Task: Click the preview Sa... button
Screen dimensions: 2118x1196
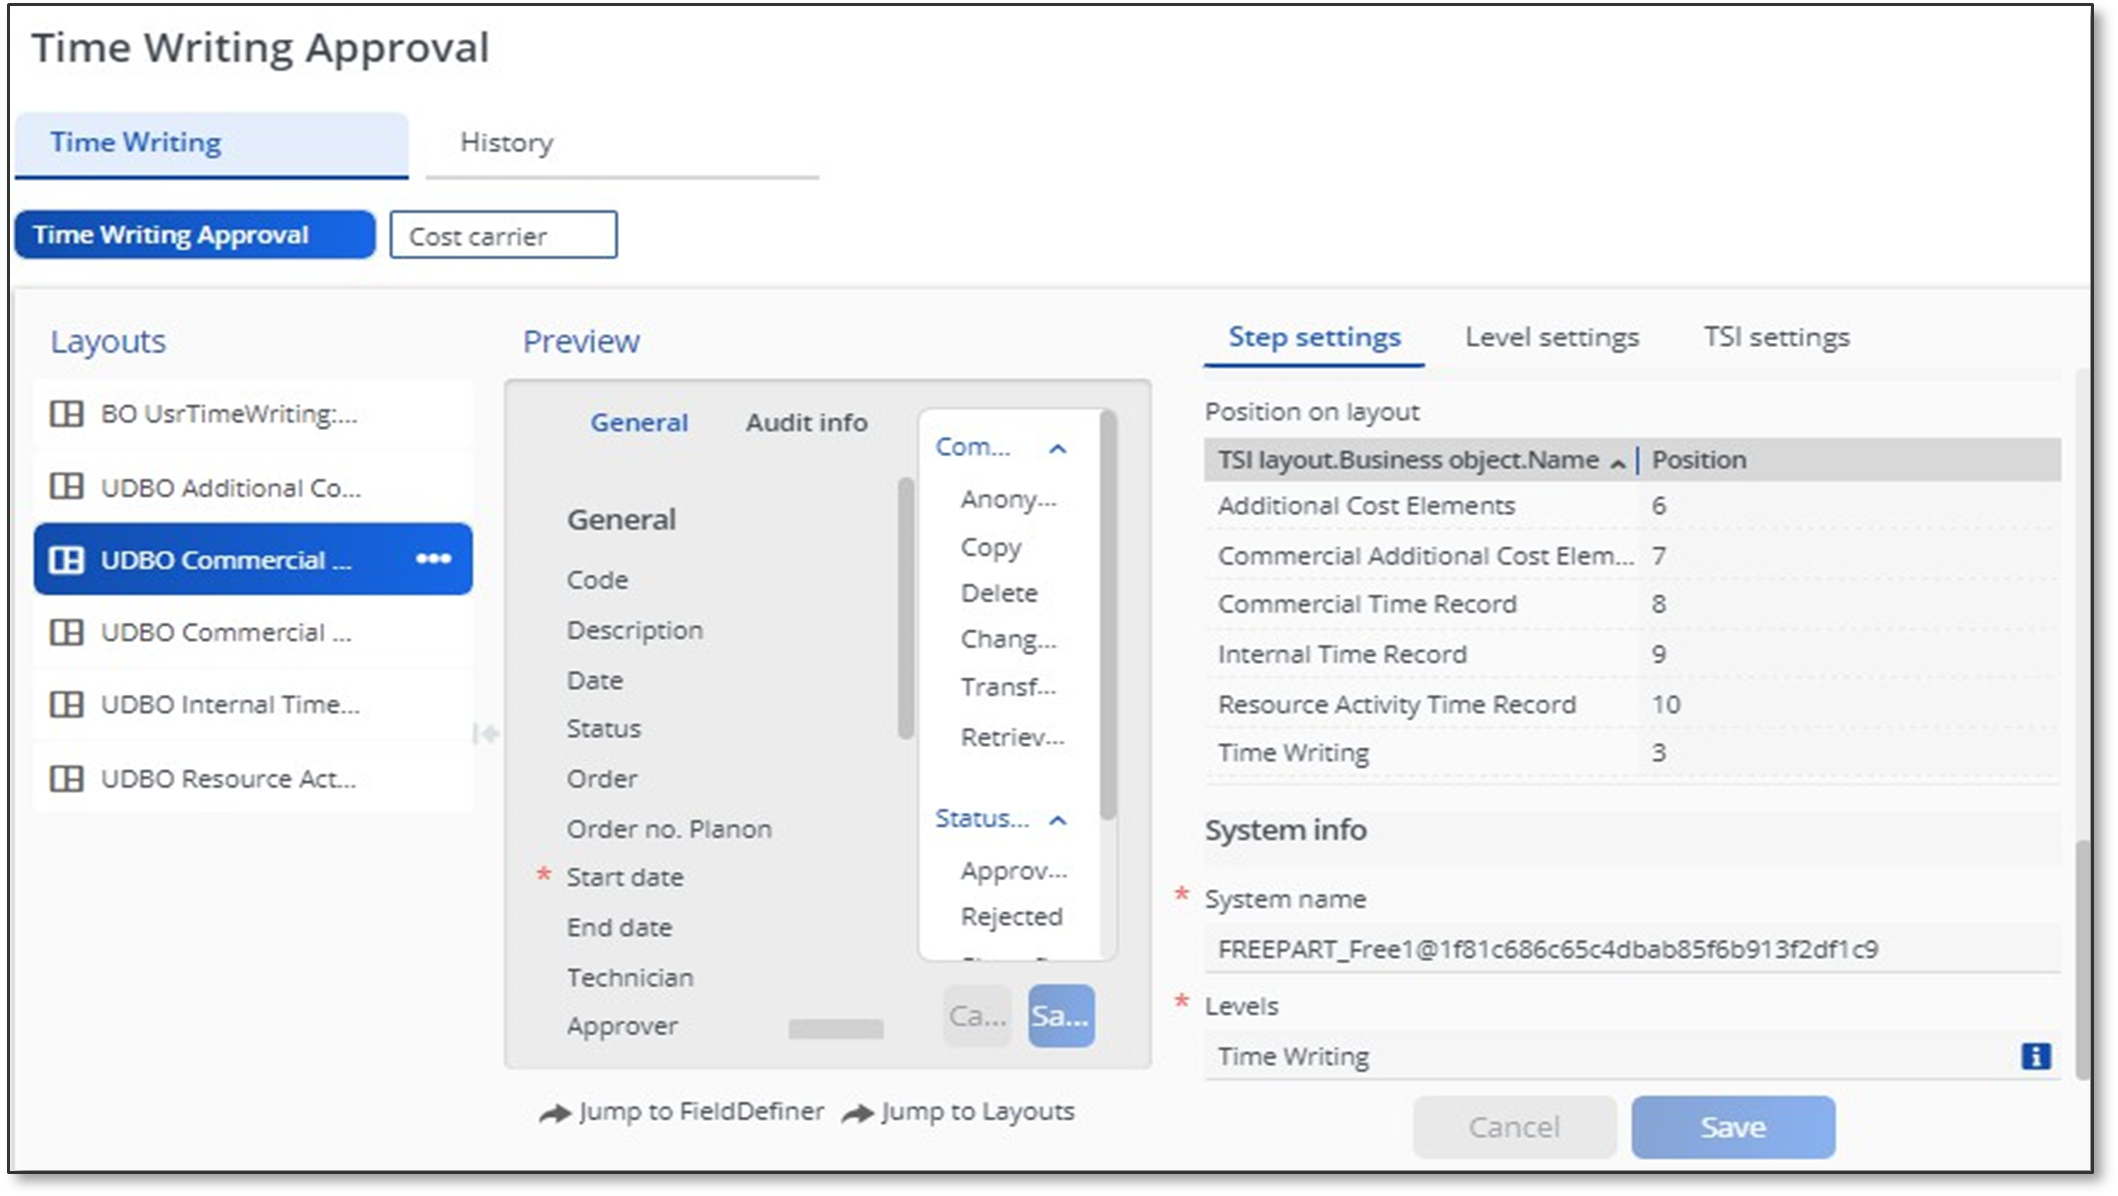Action: tap(1060, 1016)
